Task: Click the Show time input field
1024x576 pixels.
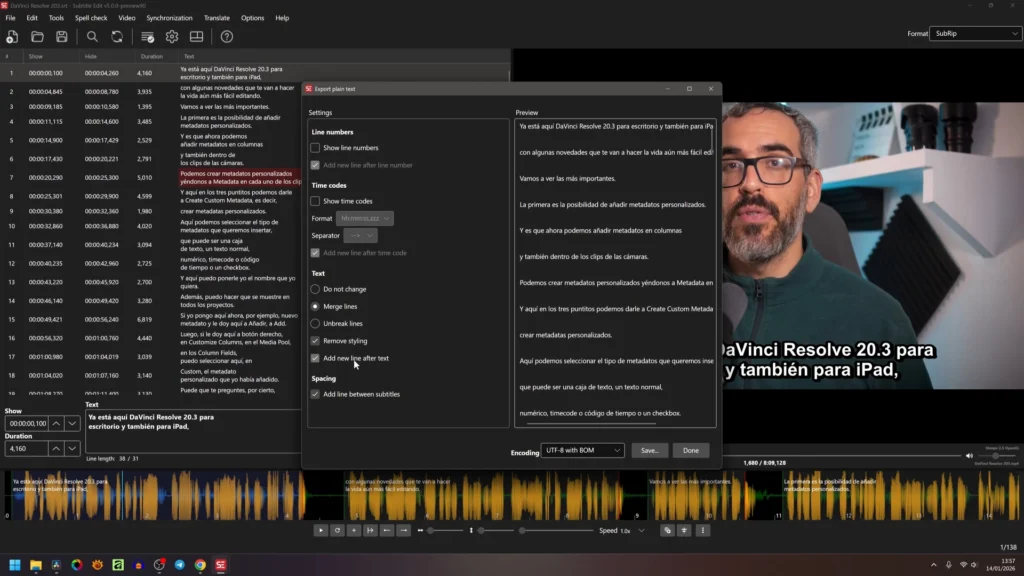Action: (27, 423)
